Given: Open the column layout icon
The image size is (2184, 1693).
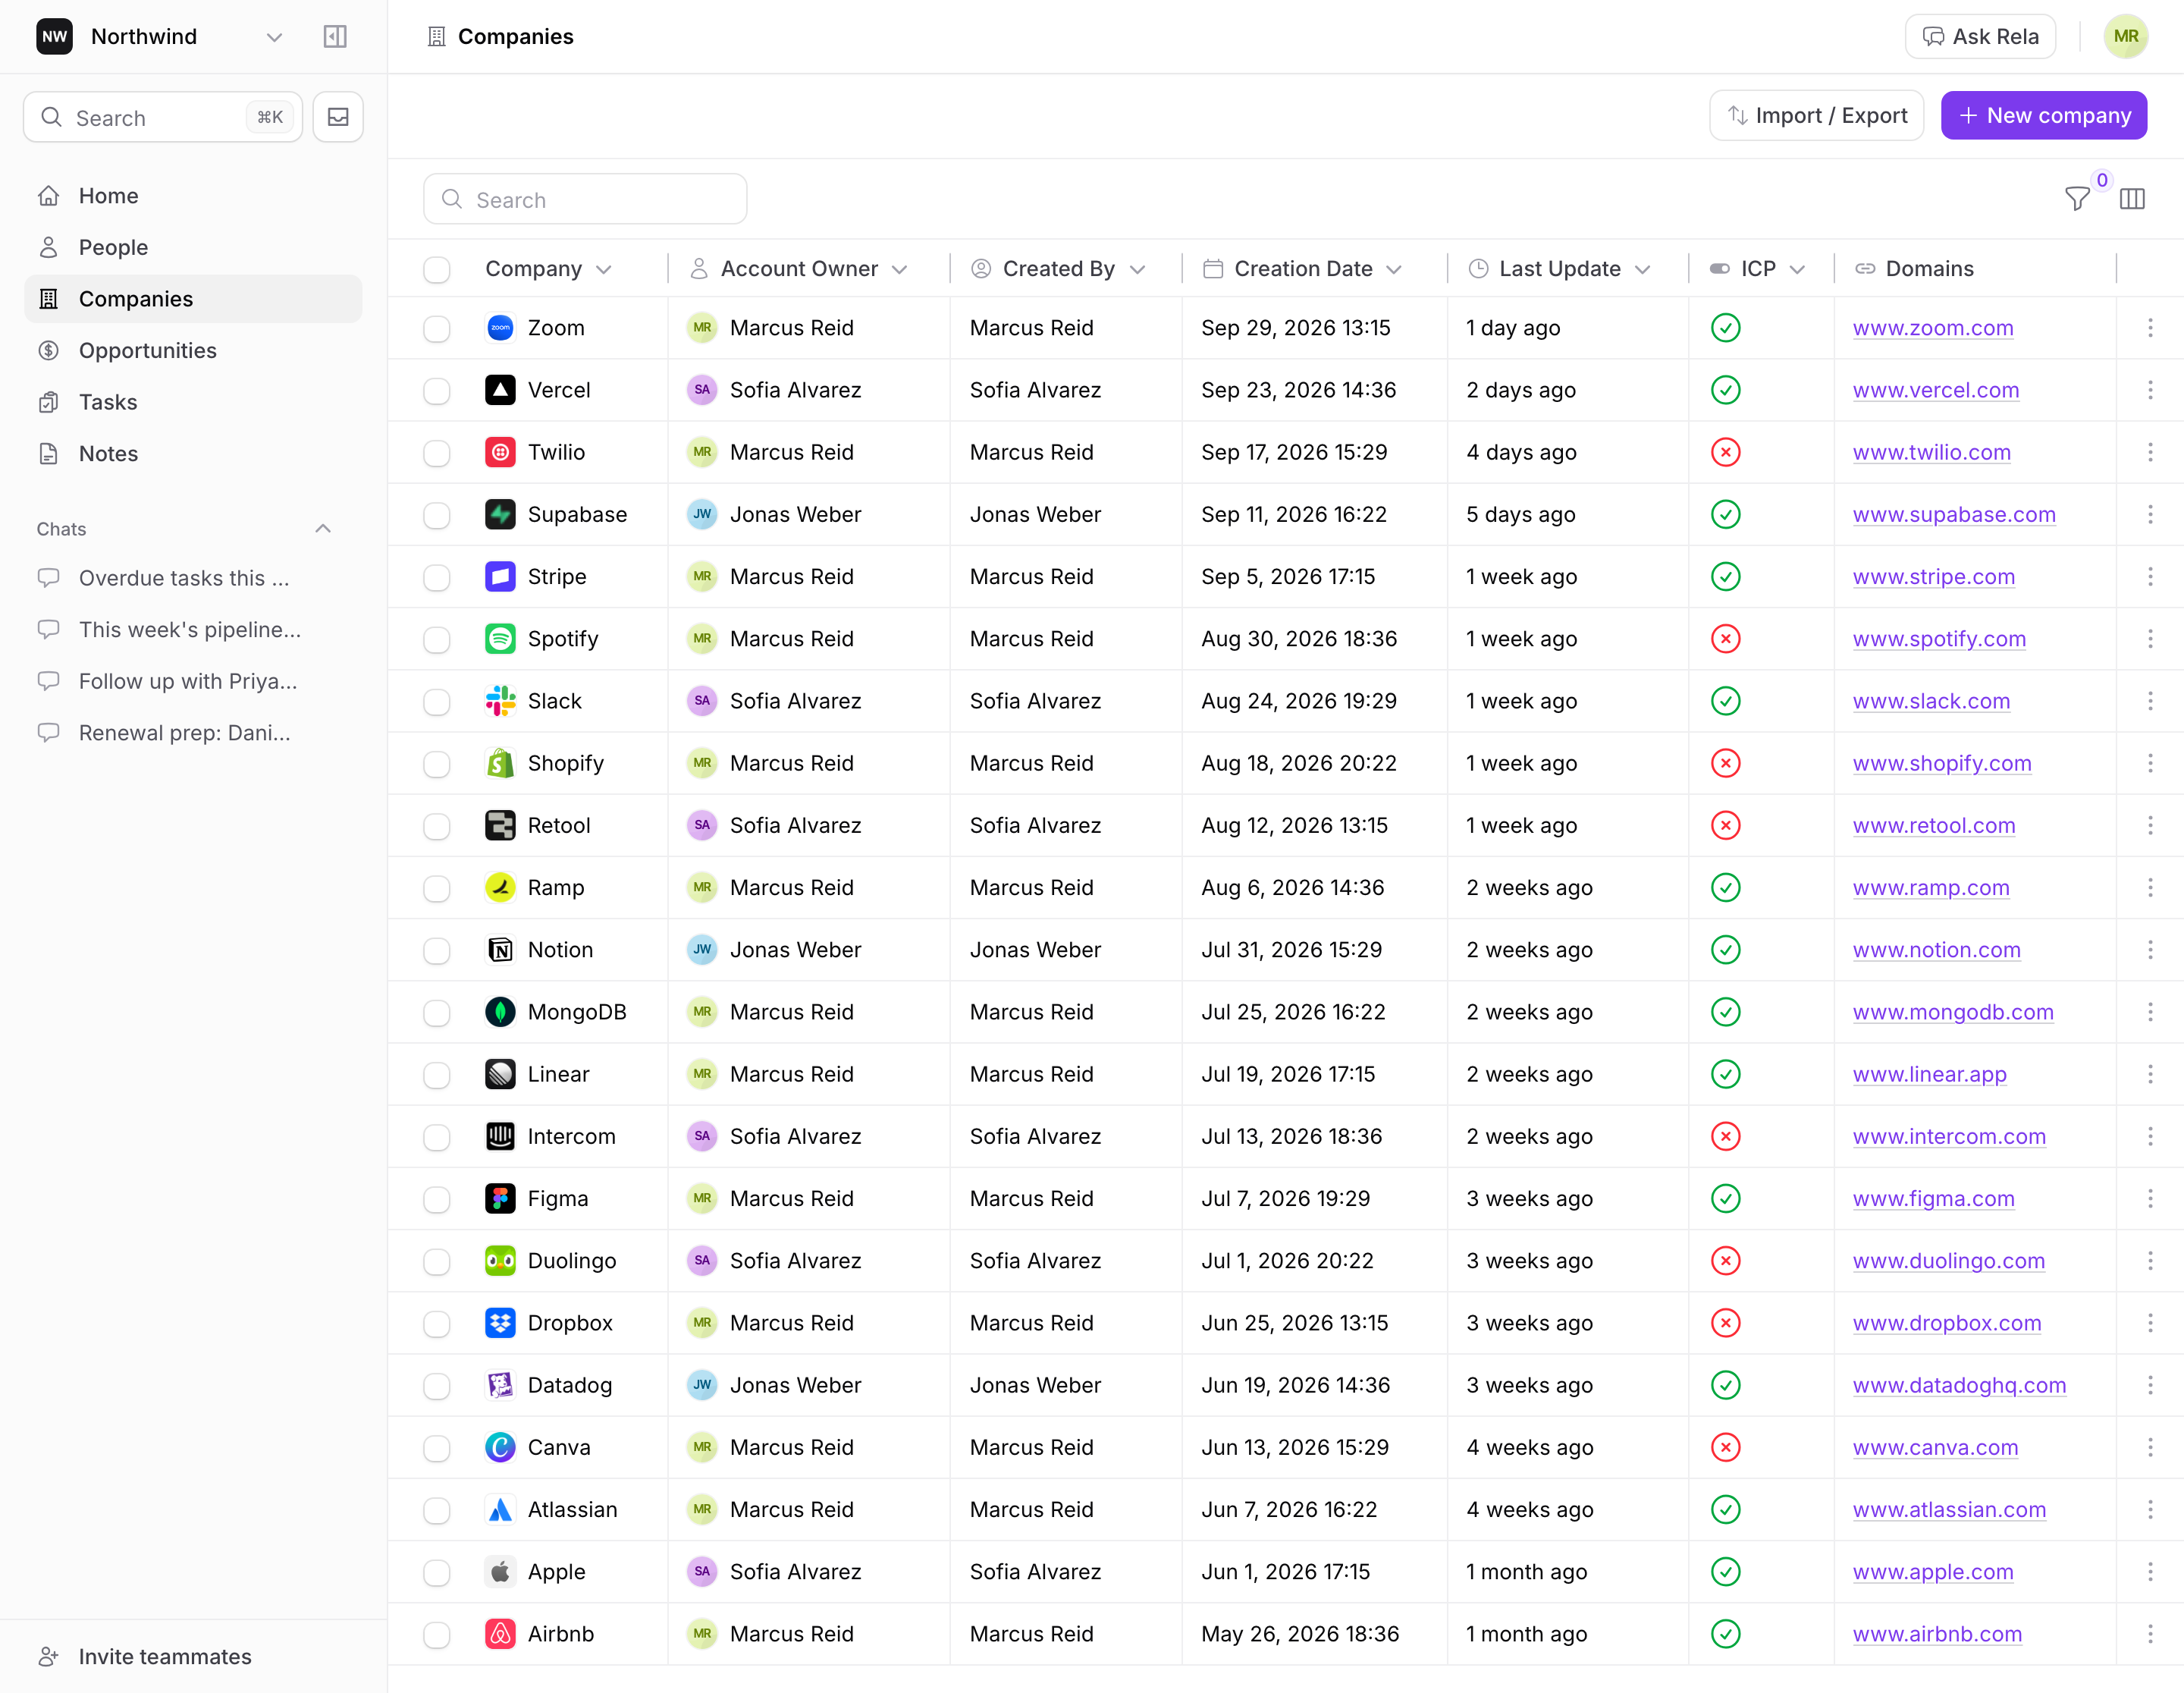Looking at the screenshot, I should (x=2132, y=199).
